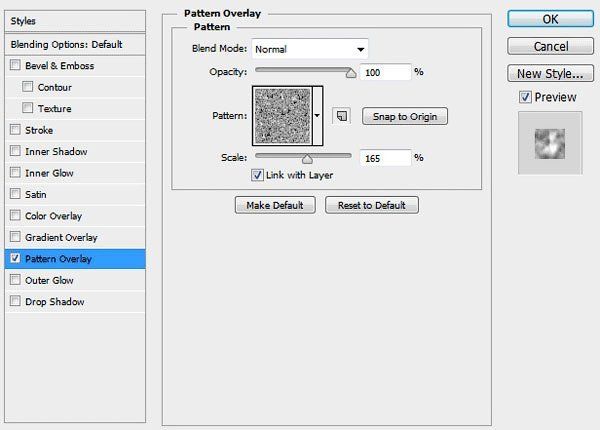The image size is (600, 430).
Task: Uncheck the Pattern Overlay checkbox
Action: coord(15,258)
